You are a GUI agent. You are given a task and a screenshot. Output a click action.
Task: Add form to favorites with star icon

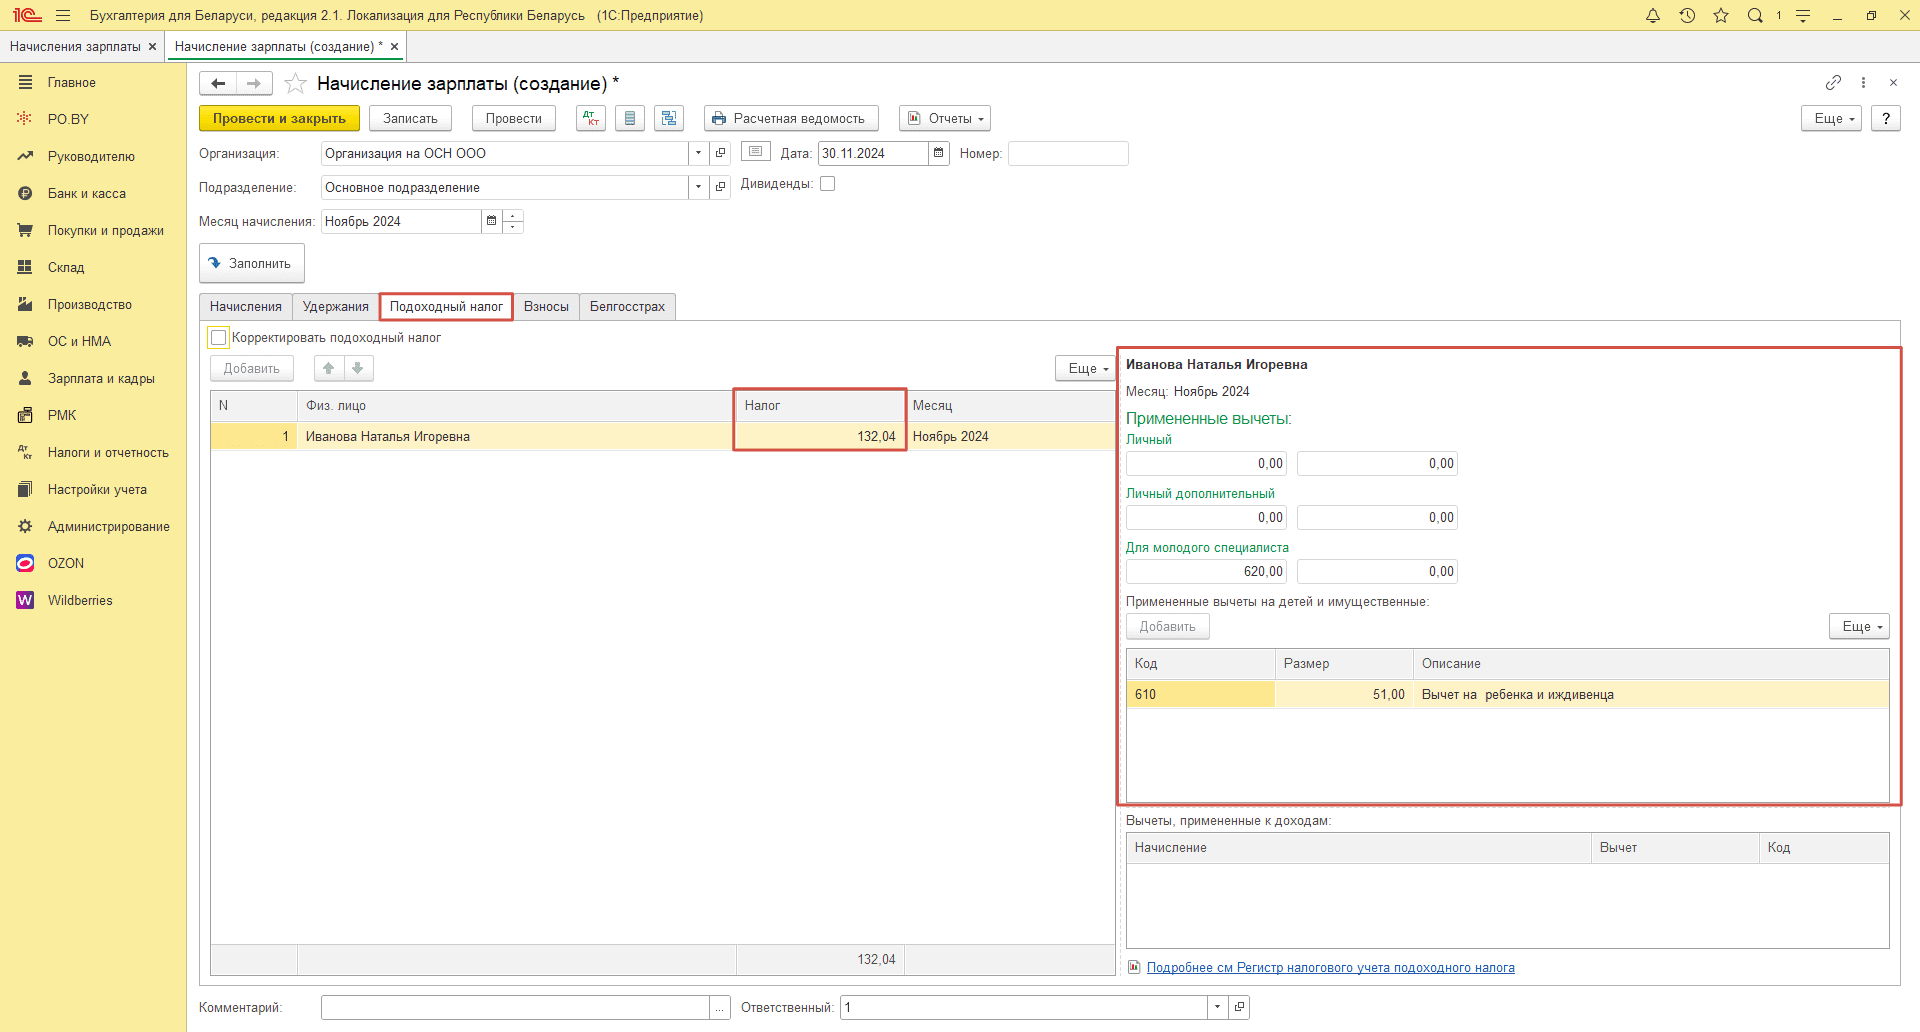pyautogui.click(x=295, y=84)
